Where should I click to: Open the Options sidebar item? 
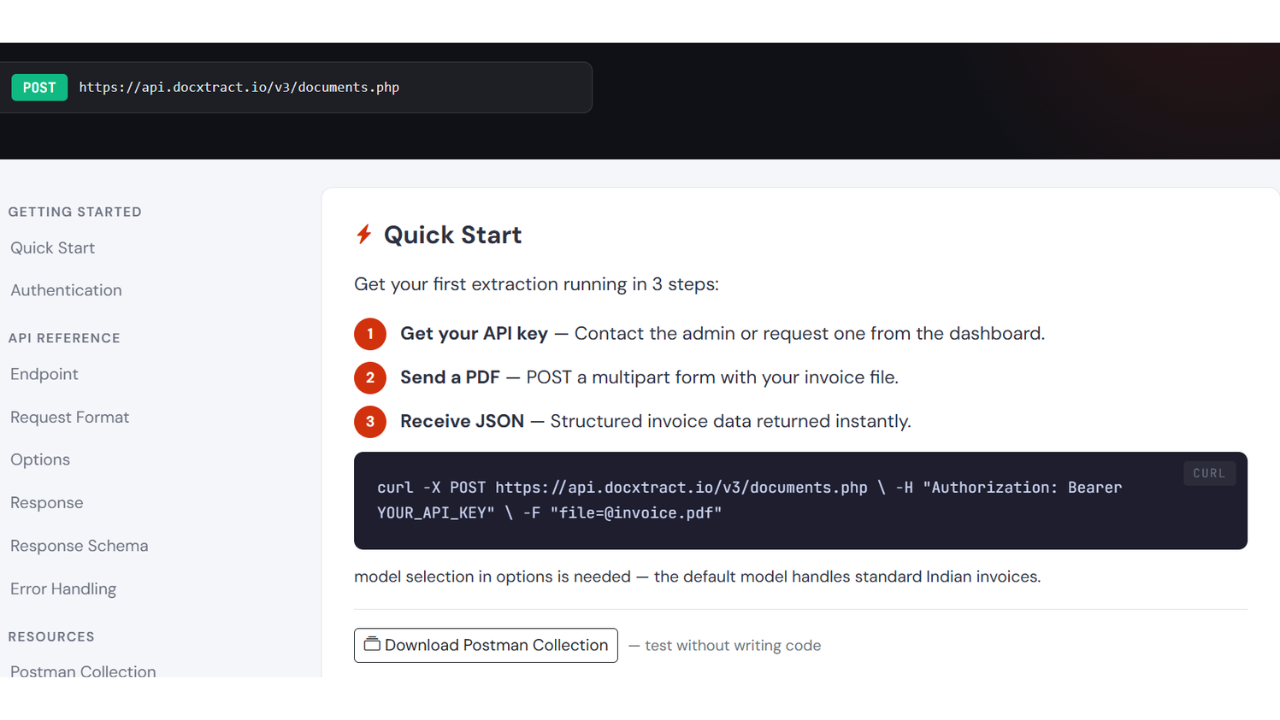pyautogui.click(x=40, y=460)
